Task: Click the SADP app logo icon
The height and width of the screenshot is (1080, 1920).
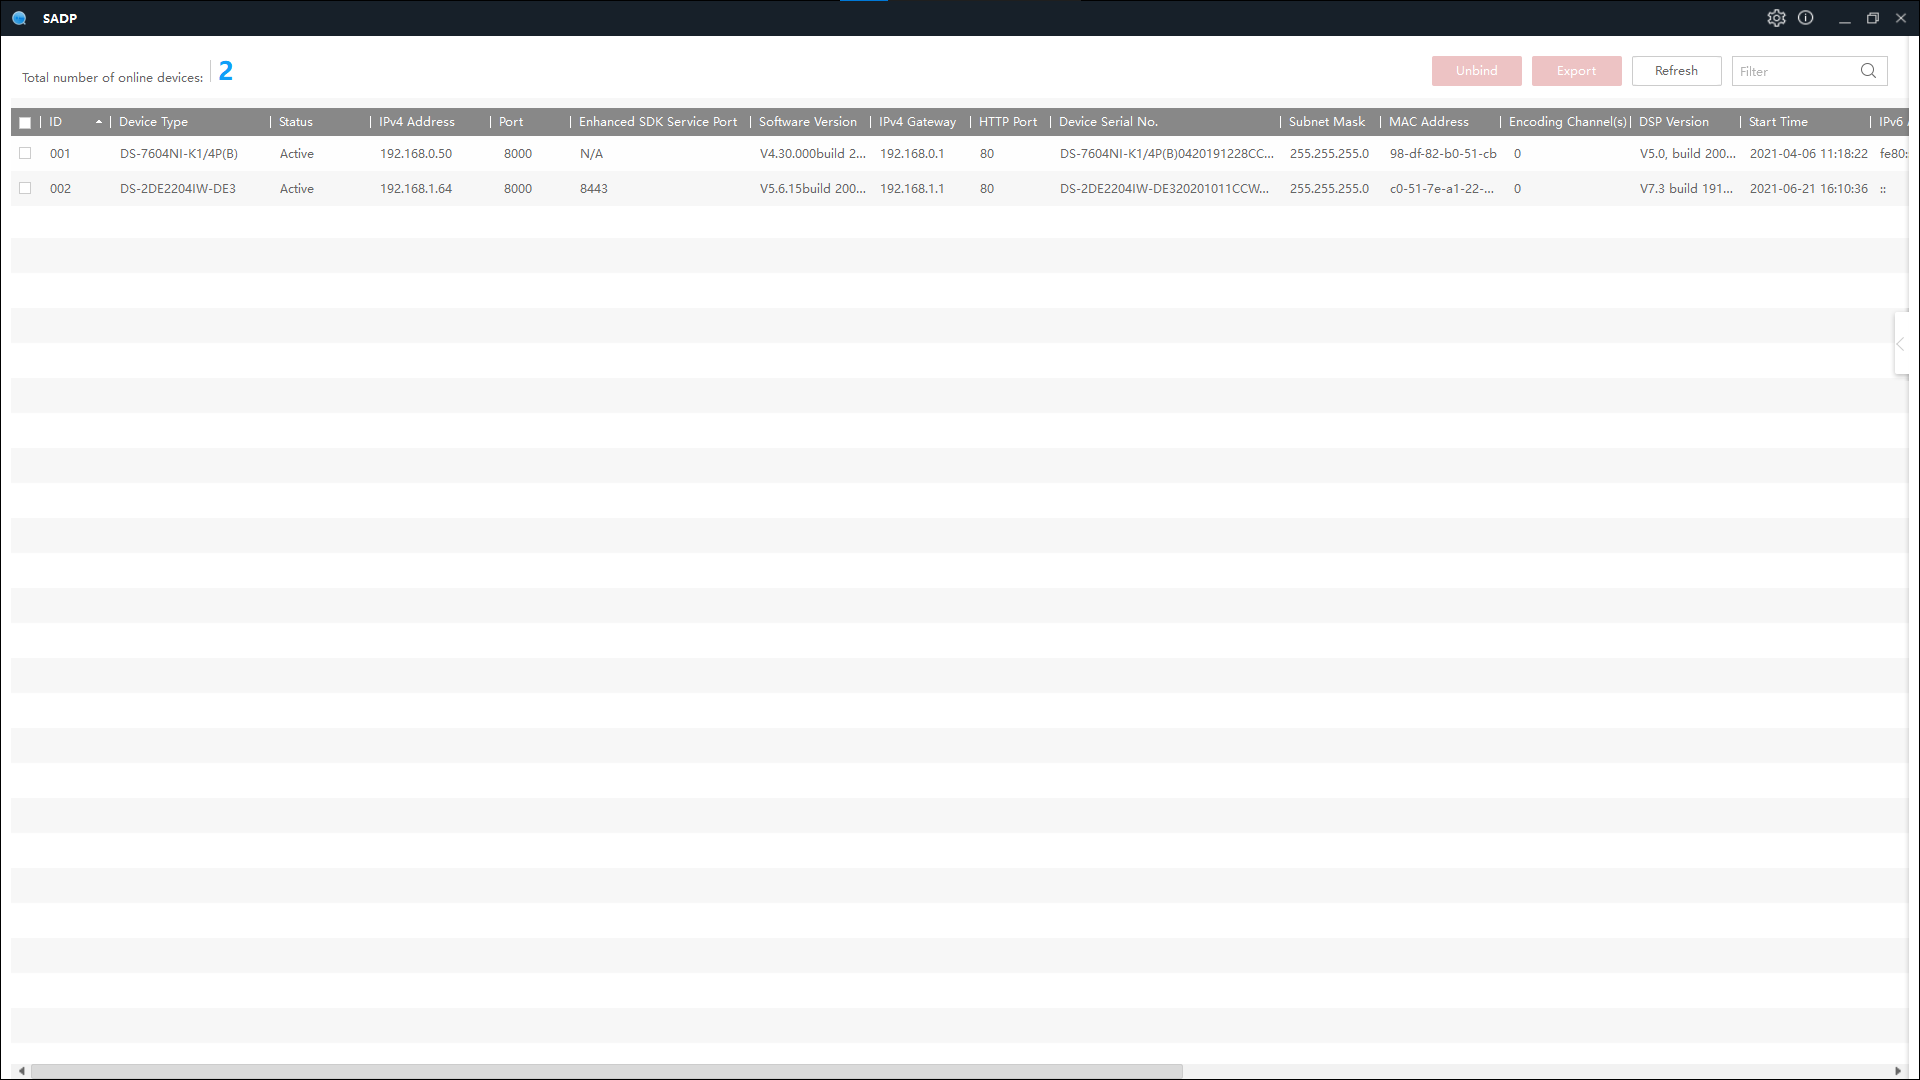Action: pos(19,18)
